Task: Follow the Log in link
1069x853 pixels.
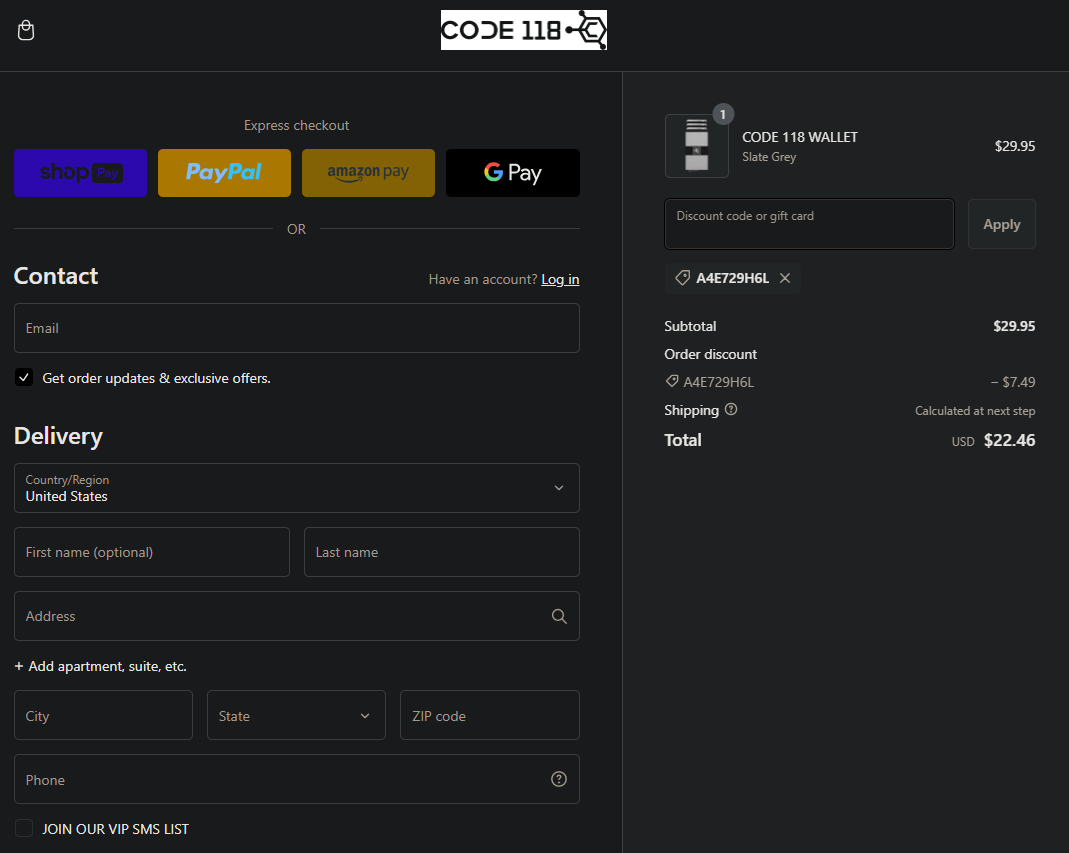Action: coord(560,280)
